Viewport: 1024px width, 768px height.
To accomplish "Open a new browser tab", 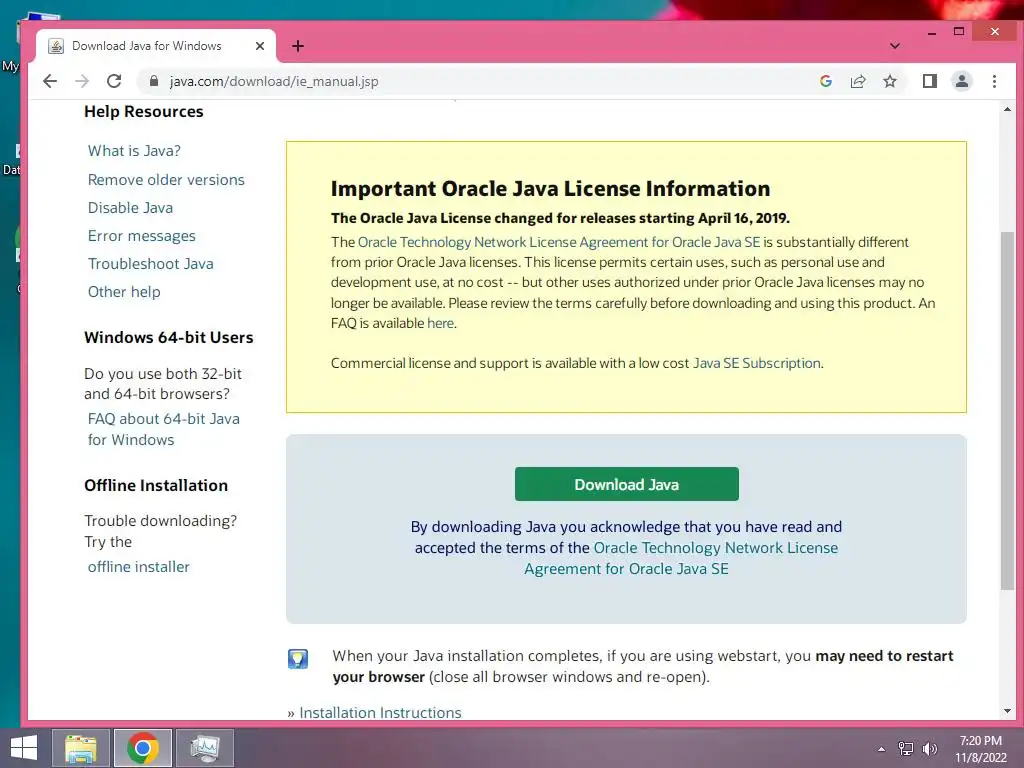I will (298, 46).
